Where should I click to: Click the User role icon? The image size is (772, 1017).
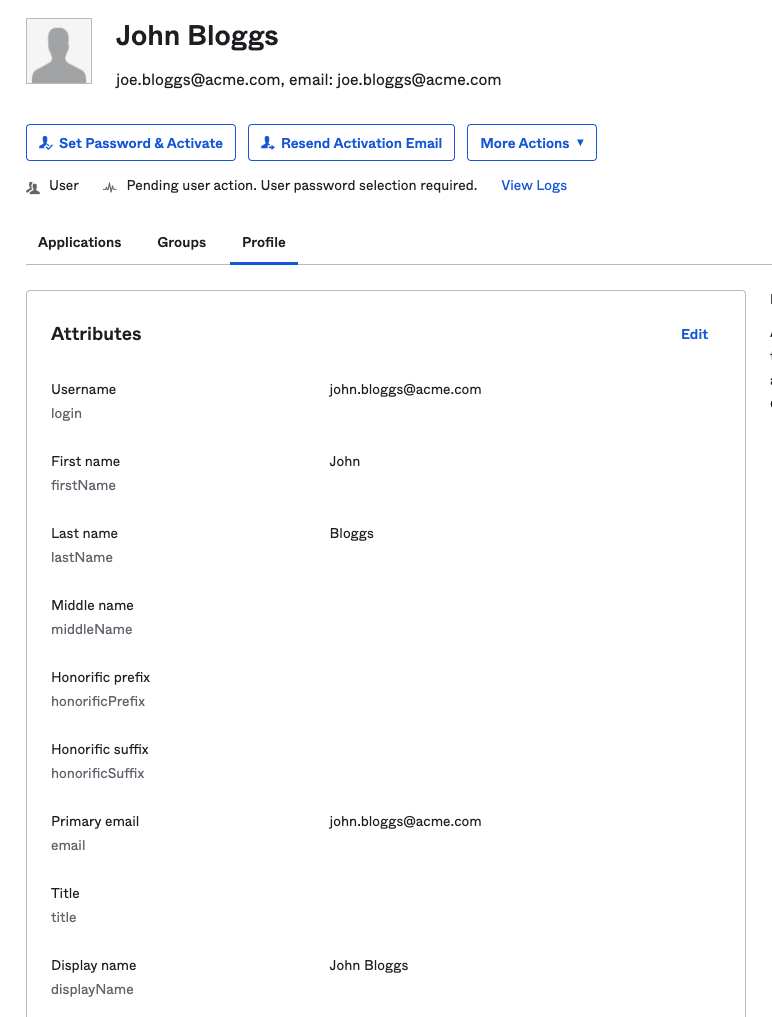pos(33,186)
